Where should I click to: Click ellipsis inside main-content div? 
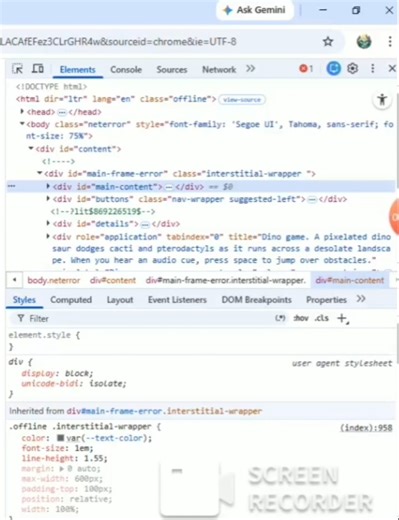click(x=169, y=187)
